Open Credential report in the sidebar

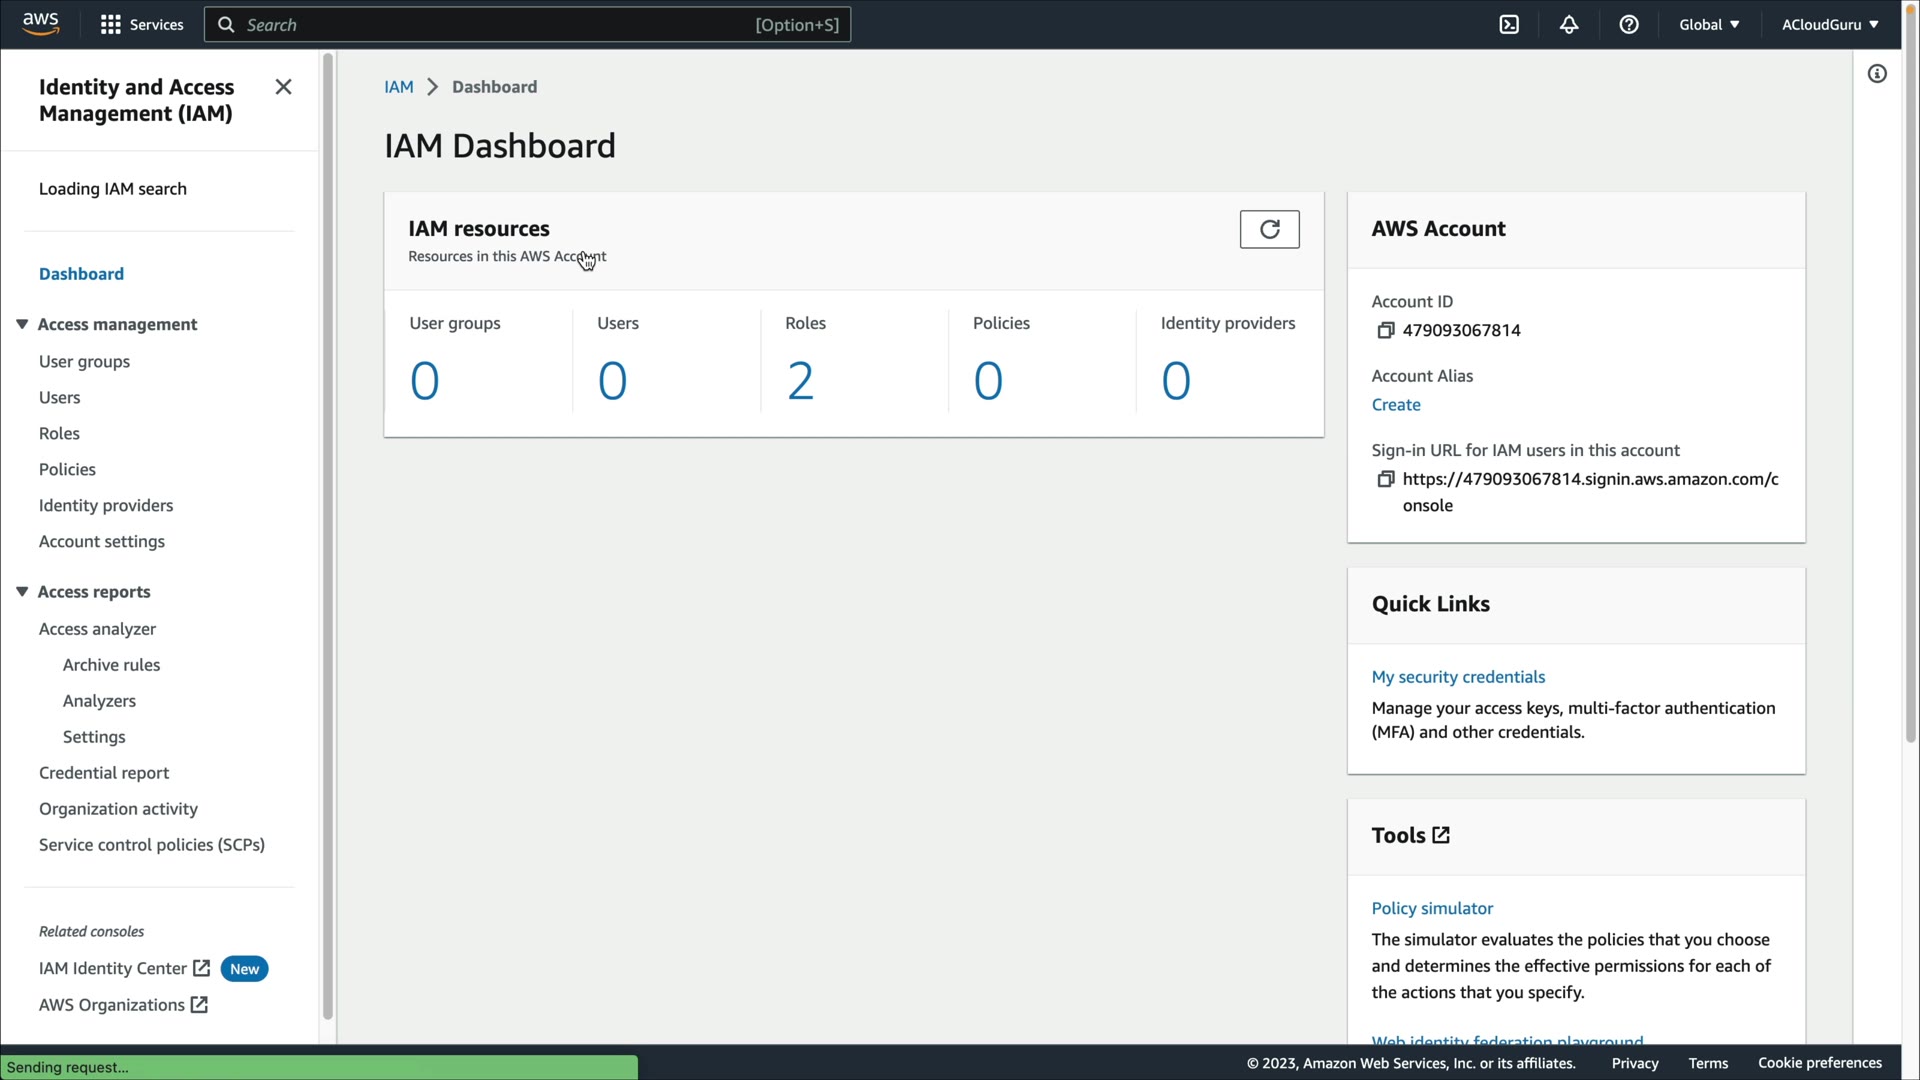[104, 773]
